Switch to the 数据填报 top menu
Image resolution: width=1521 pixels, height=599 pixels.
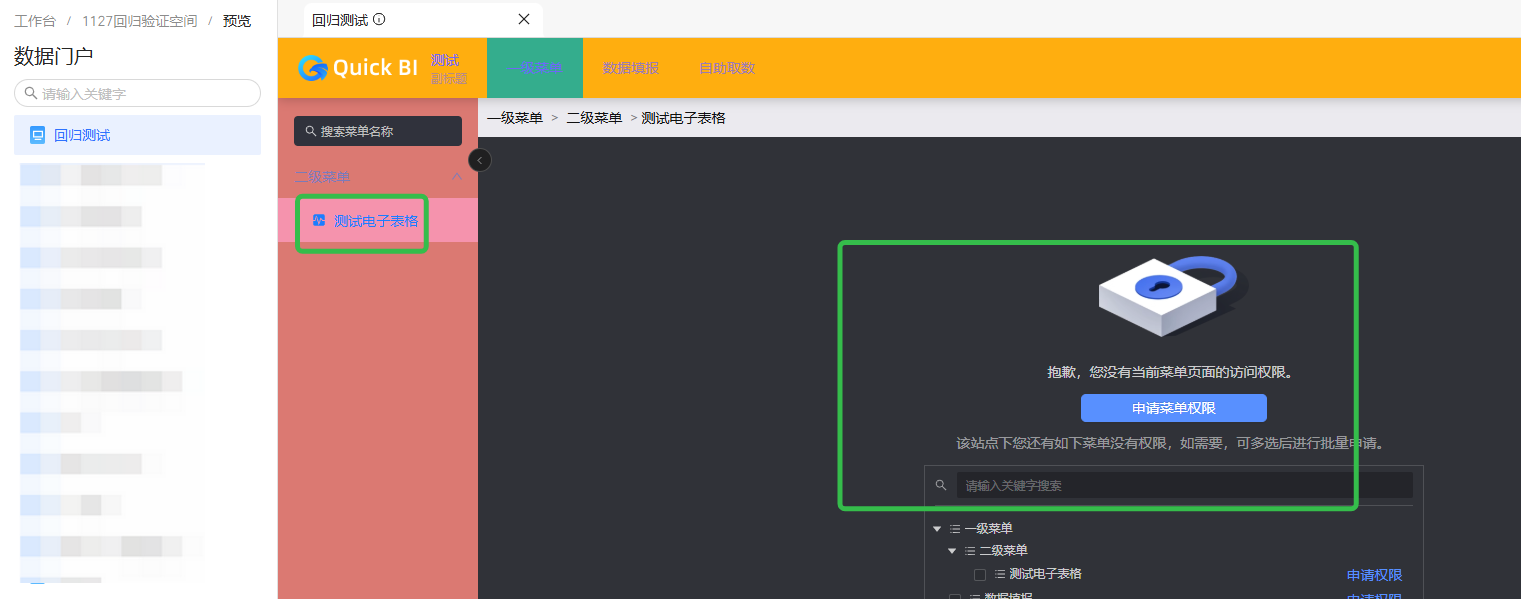pyautogui.click(x=631, y=68)
